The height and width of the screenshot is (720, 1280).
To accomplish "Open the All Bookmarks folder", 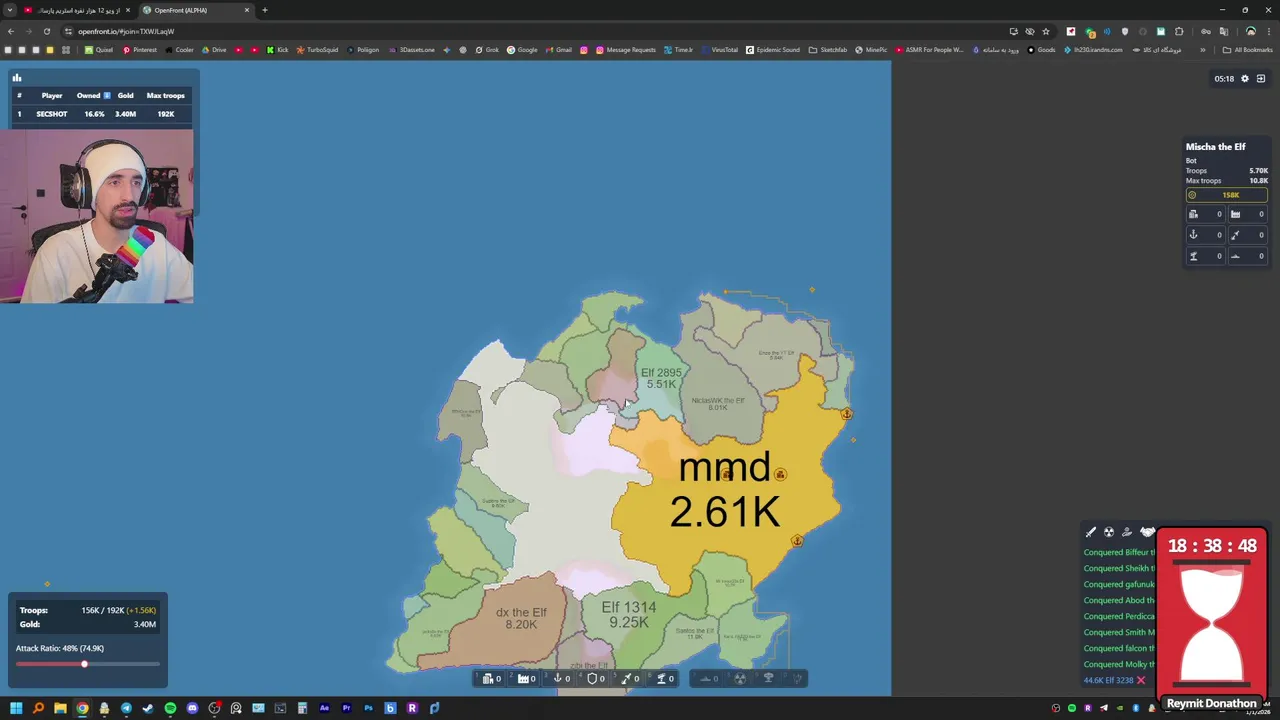I will pyautogui.click(x=1247, y=50).
